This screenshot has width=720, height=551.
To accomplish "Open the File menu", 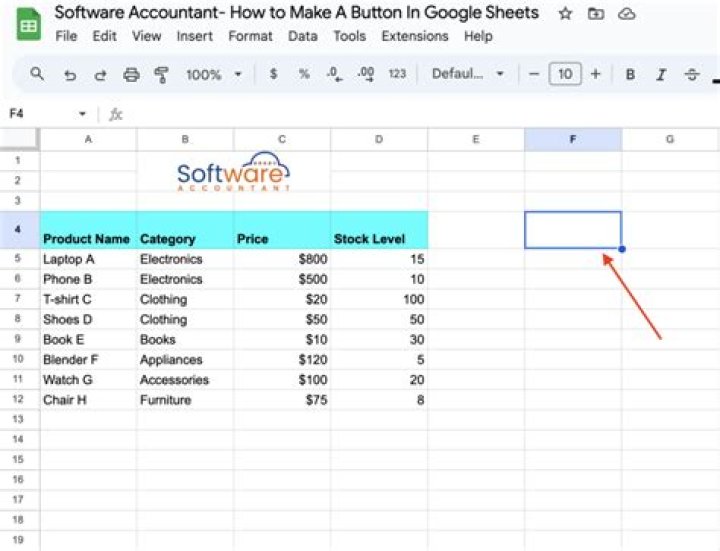I will [x=66, y=36].
